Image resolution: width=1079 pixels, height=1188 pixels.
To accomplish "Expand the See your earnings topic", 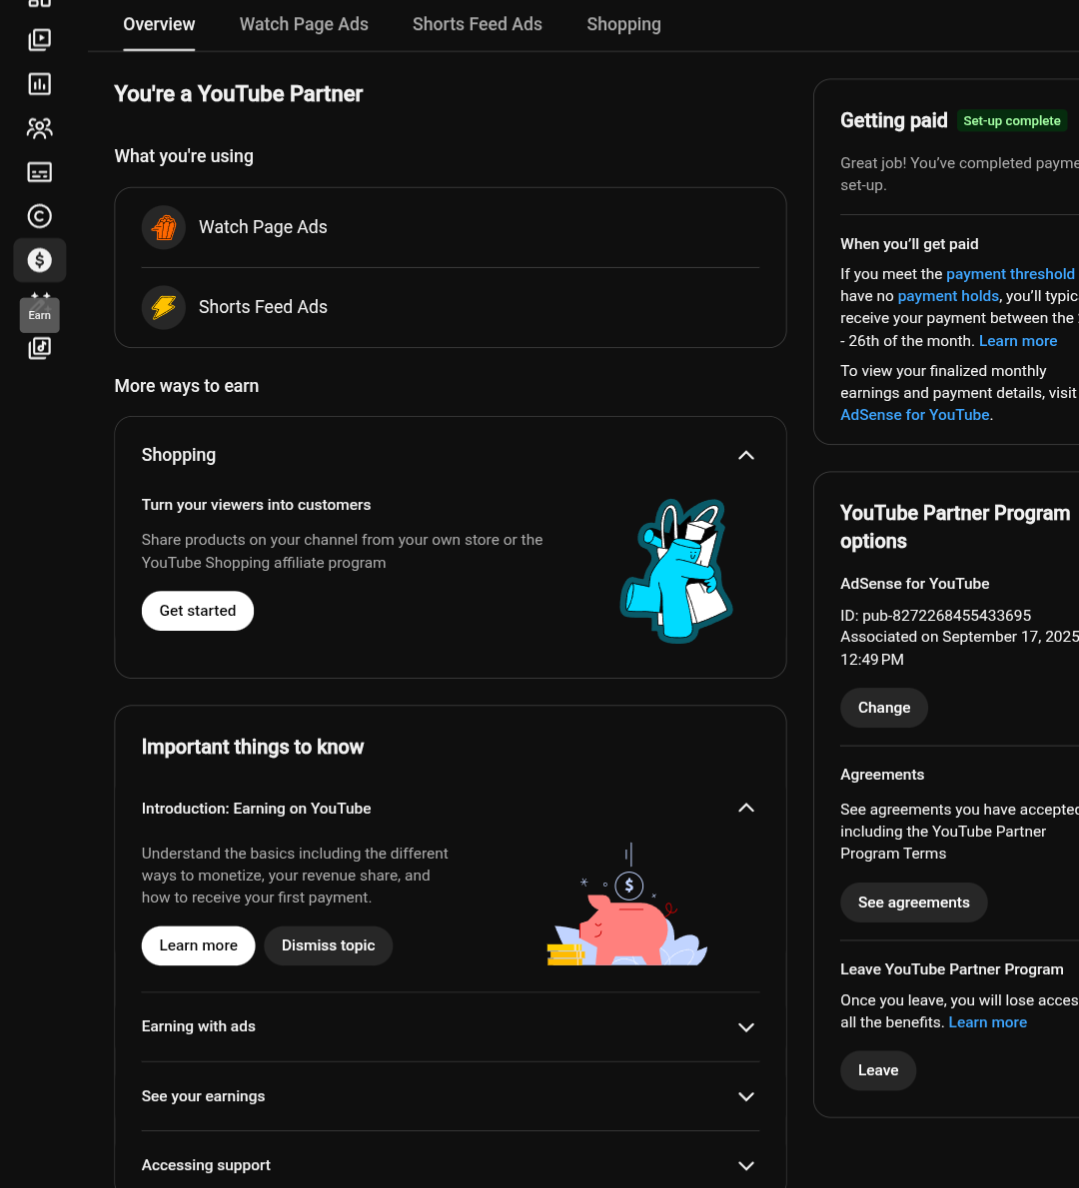I will [450, 1096].
